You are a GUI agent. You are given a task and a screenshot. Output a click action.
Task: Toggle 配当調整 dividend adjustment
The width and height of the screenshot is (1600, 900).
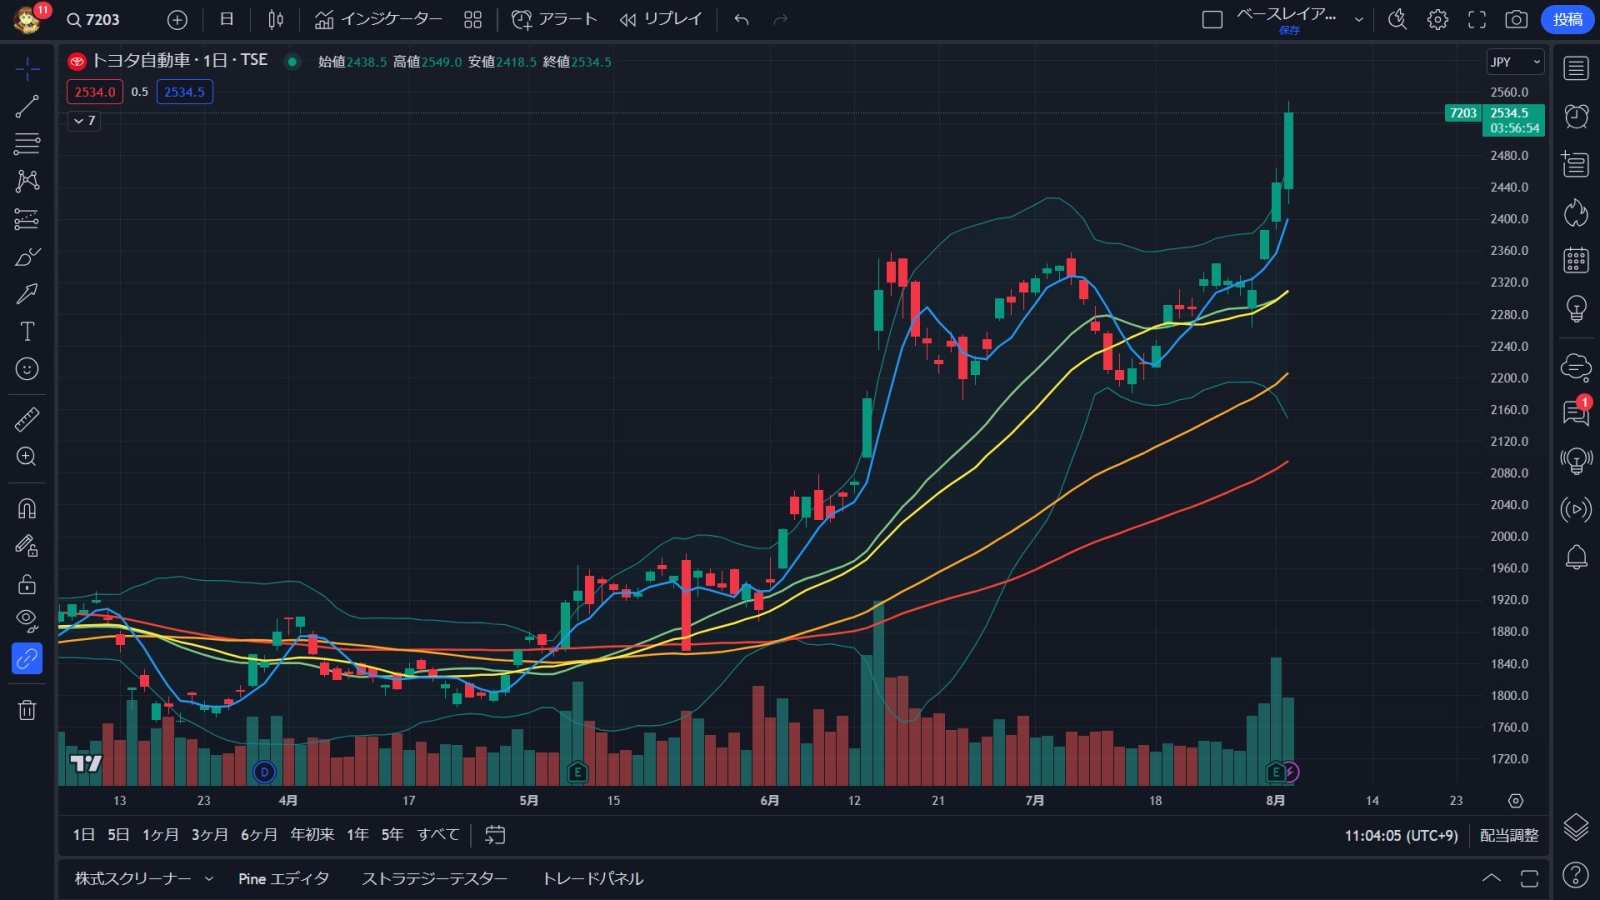click(x=1509, y=835)
